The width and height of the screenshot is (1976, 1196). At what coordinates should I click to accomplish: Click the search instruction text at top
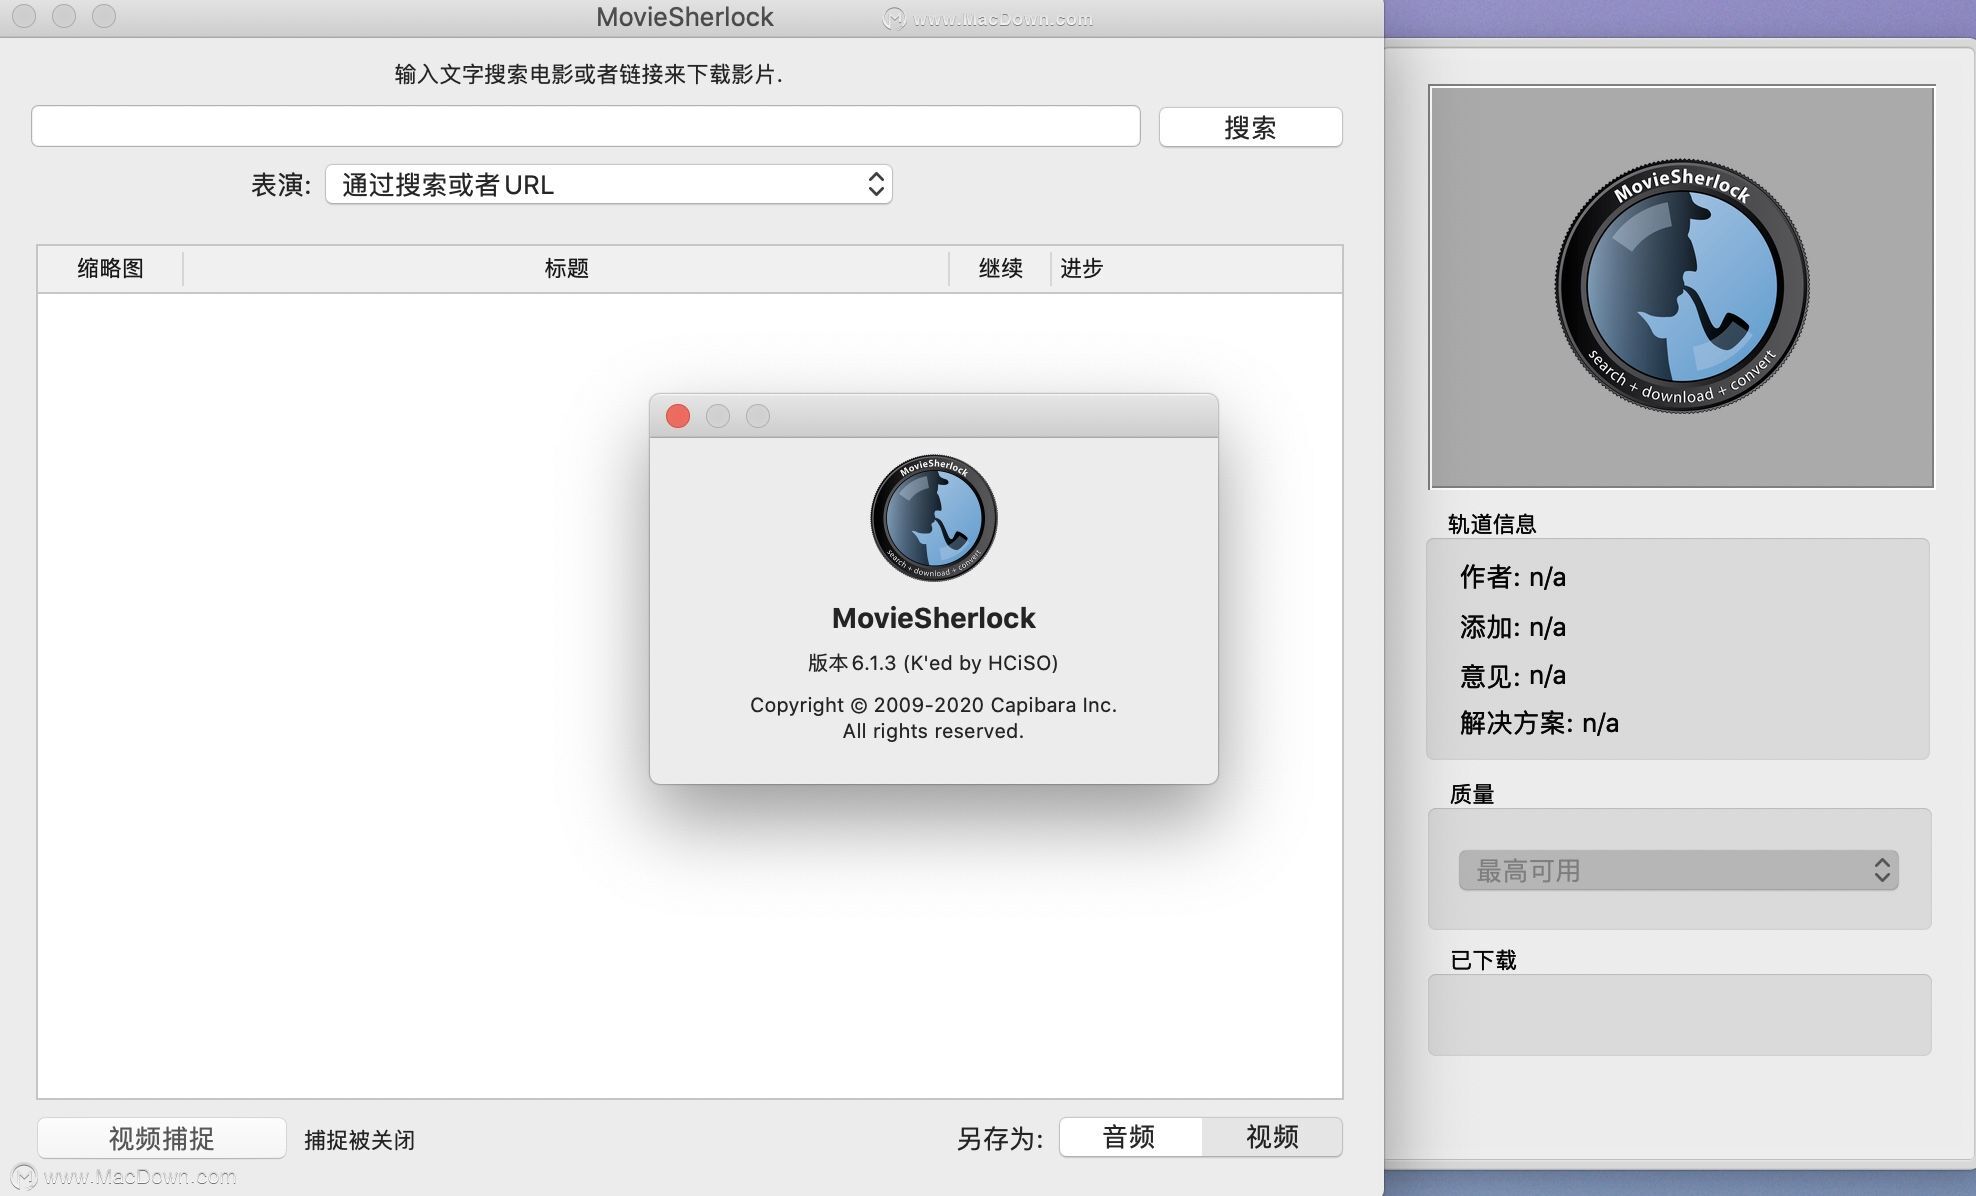(x=588, y=74)
